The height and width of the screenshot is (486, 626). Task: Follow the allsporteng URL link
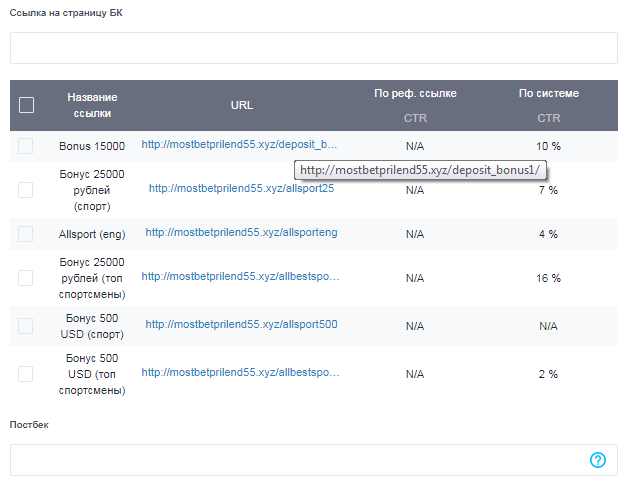241,232
